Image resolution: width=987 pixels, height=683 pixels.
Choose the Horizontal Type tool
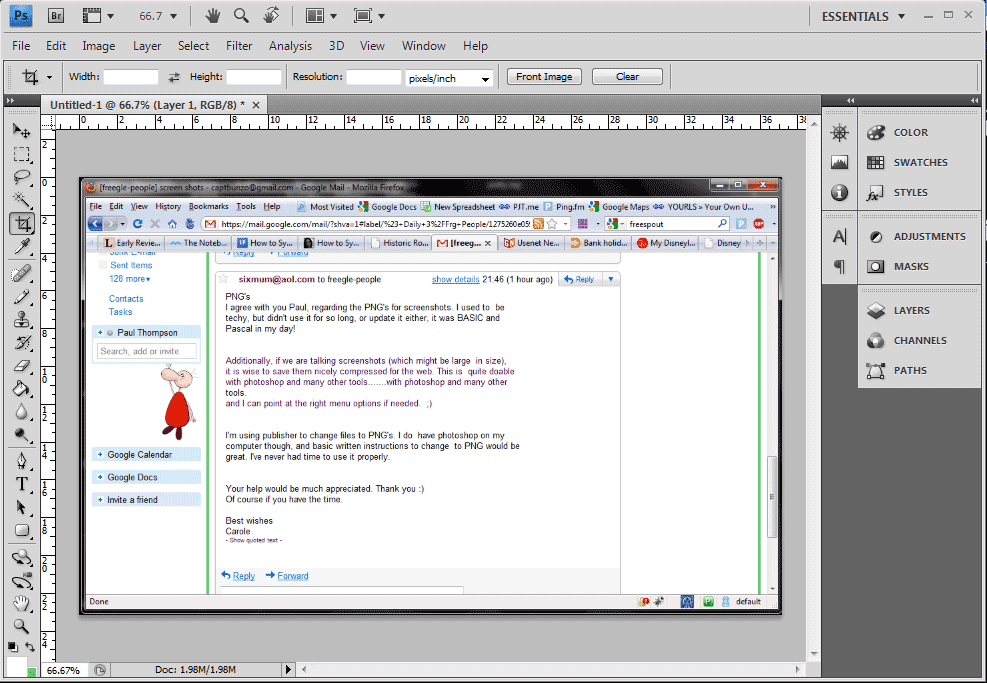coord(21,484)
